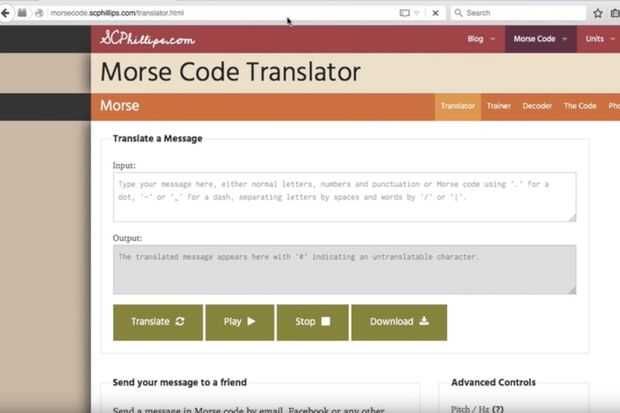Viewport: 620px width, 413px height.
Task: Toggle reader view icon in address bar
Action: pyautogui.click(x=405, y=13)
